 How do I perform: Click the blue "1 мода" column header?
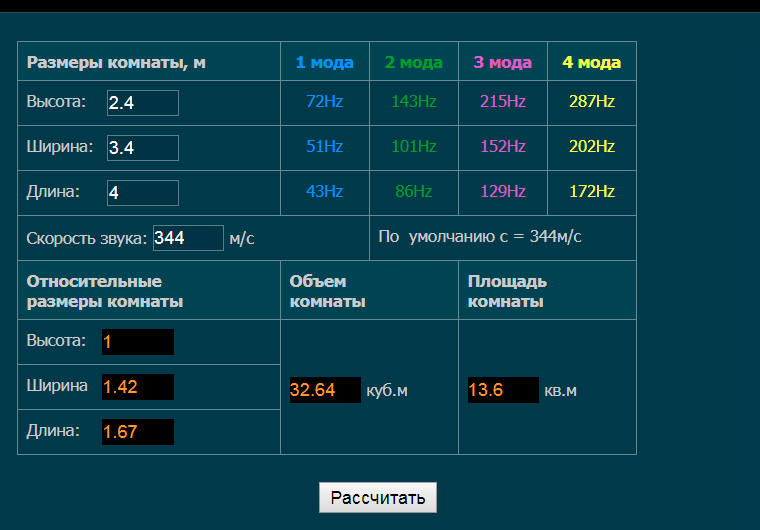click(x=324, y=62)
